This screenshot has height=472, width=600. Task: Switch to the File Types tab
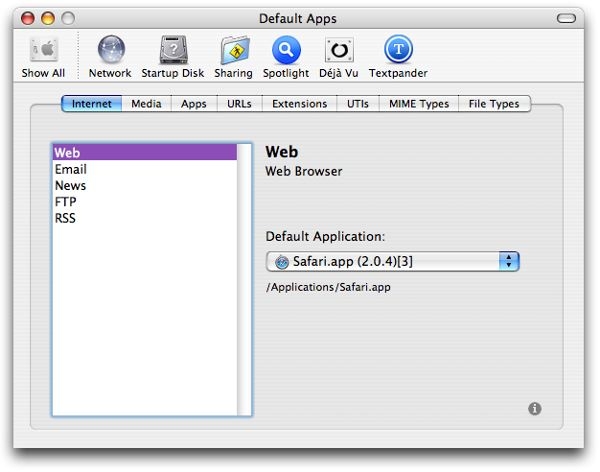pos(494,104)
